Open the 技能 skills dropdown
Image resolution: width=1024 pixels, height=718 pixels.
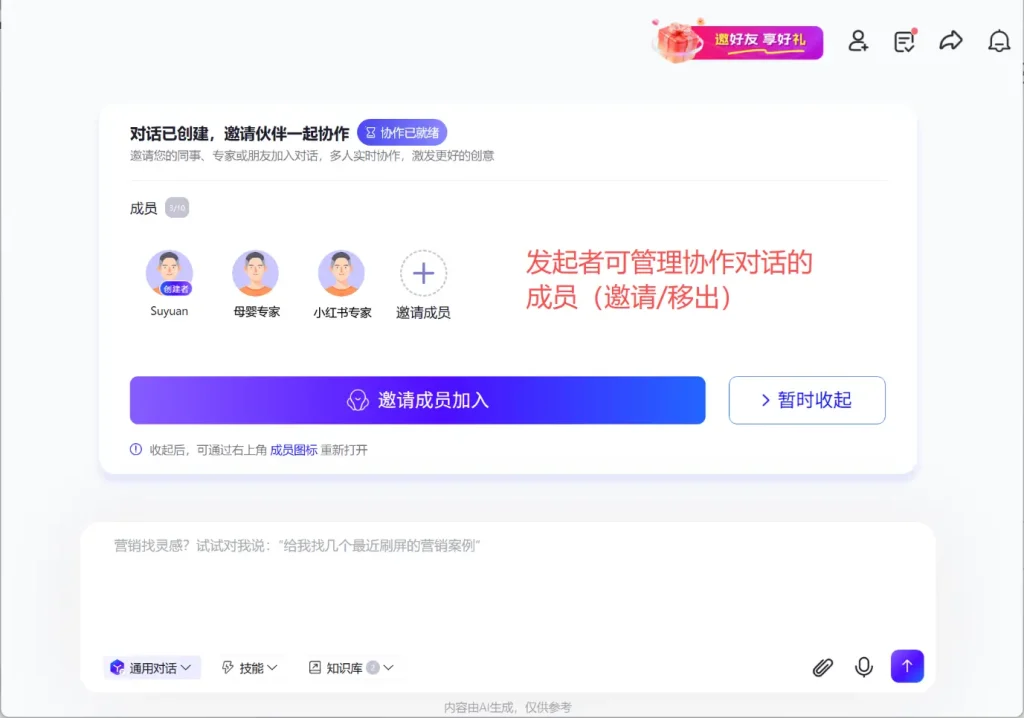pos(250,668)
